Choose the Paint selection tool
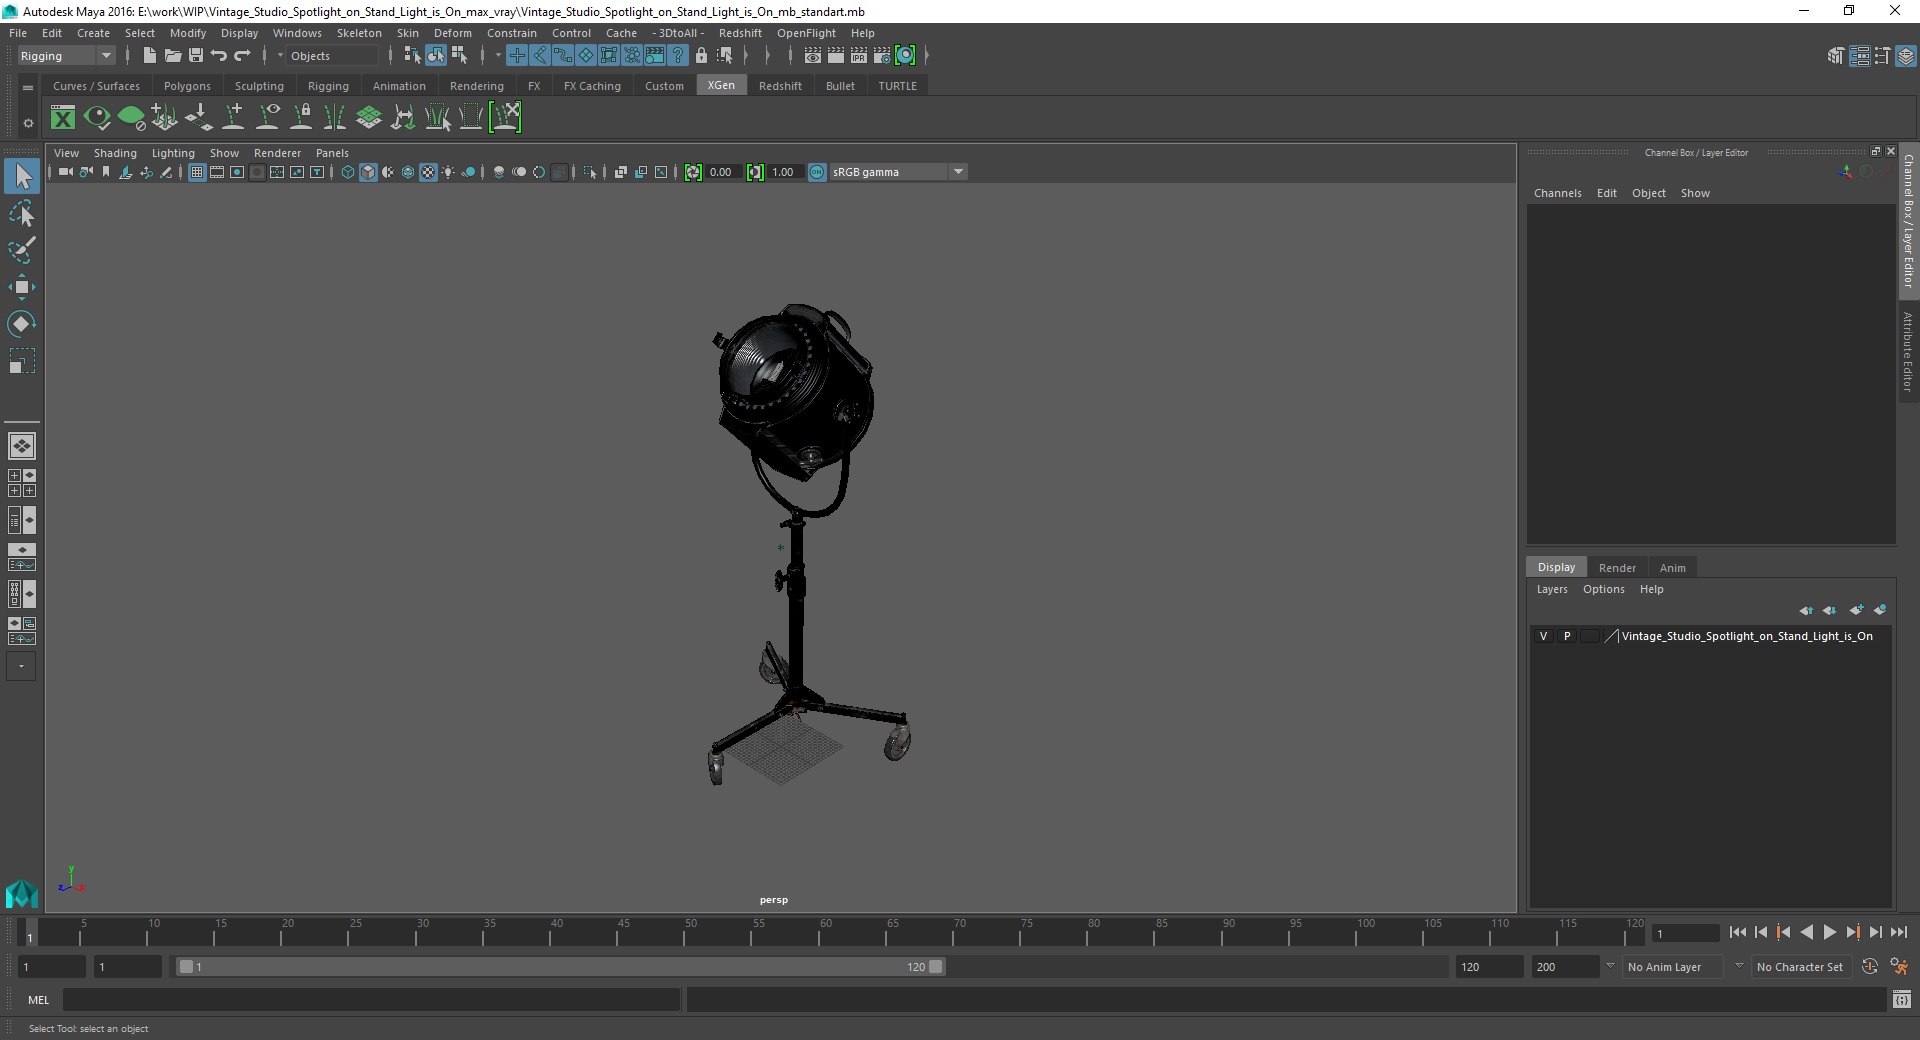The width and height of the screenshot is (1920, 1040). (22, 250)
